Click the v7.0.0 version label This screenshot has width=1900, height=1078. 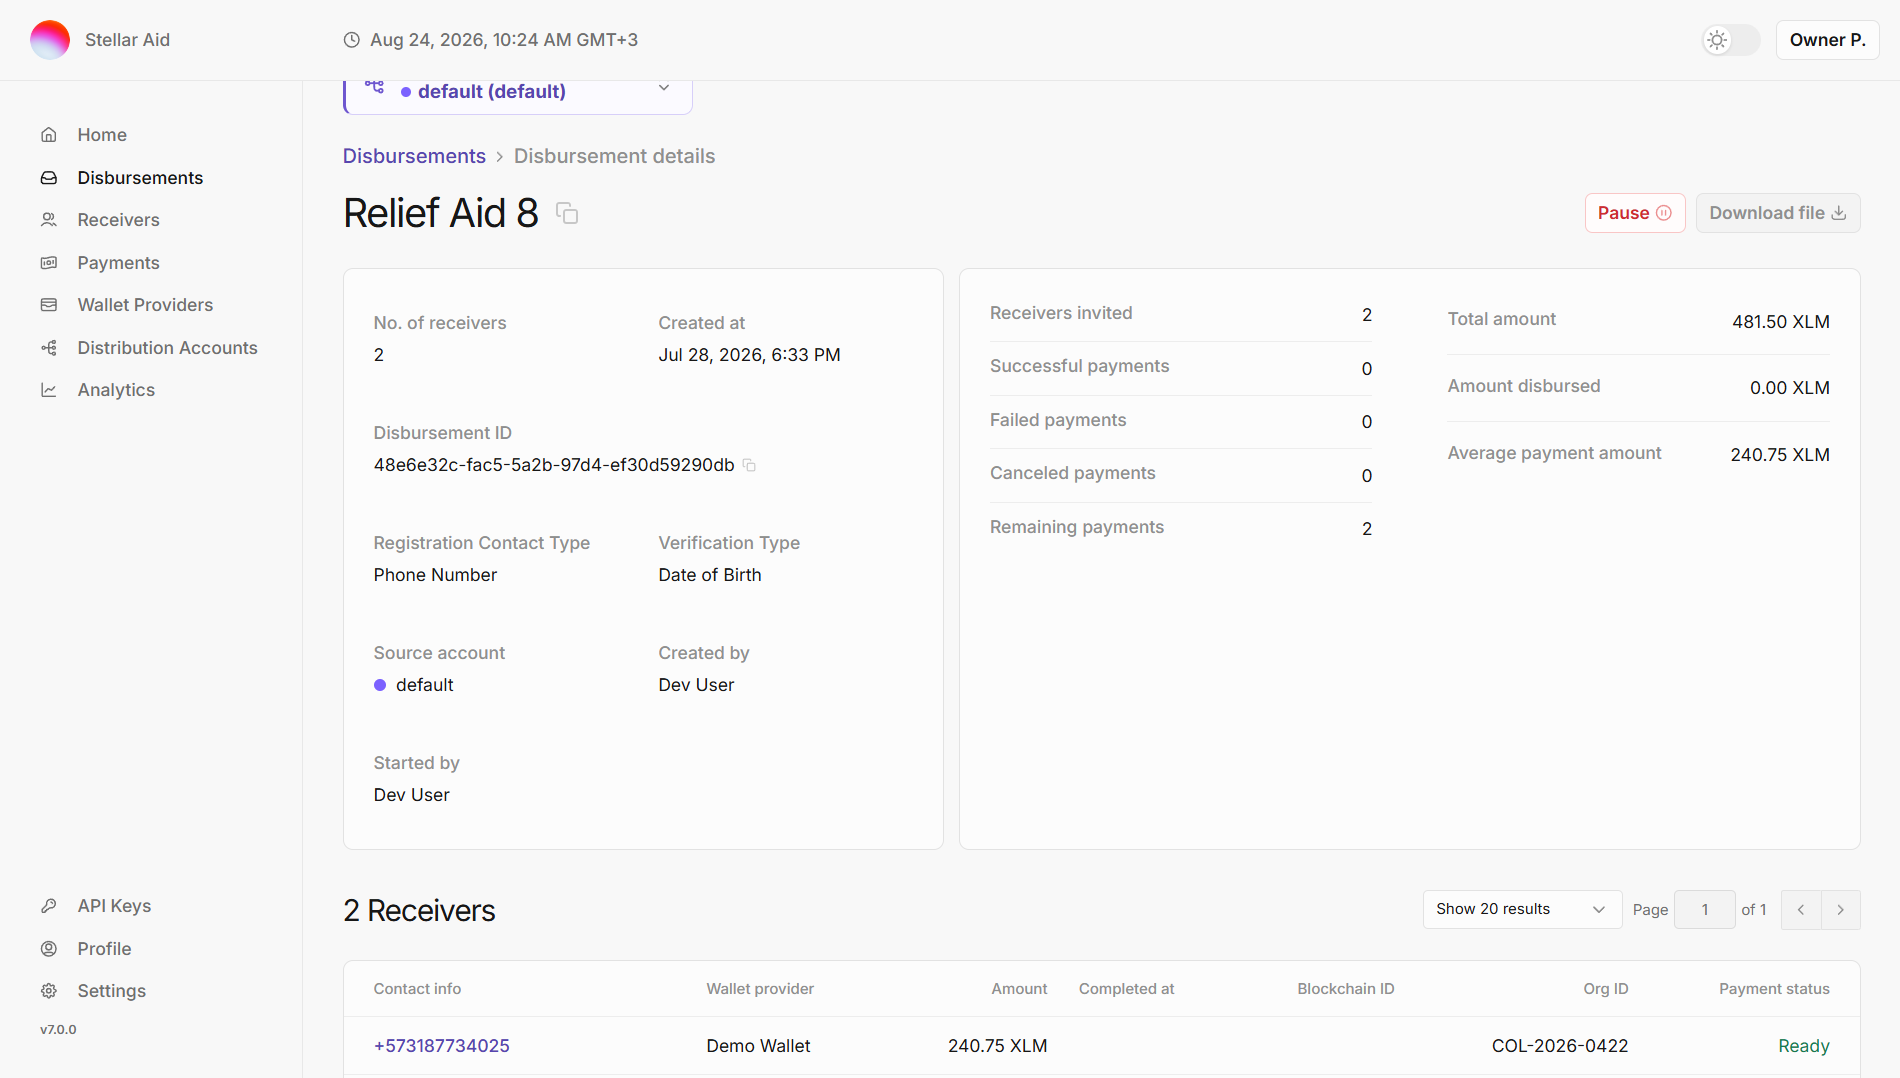(x=58, y=1030)
